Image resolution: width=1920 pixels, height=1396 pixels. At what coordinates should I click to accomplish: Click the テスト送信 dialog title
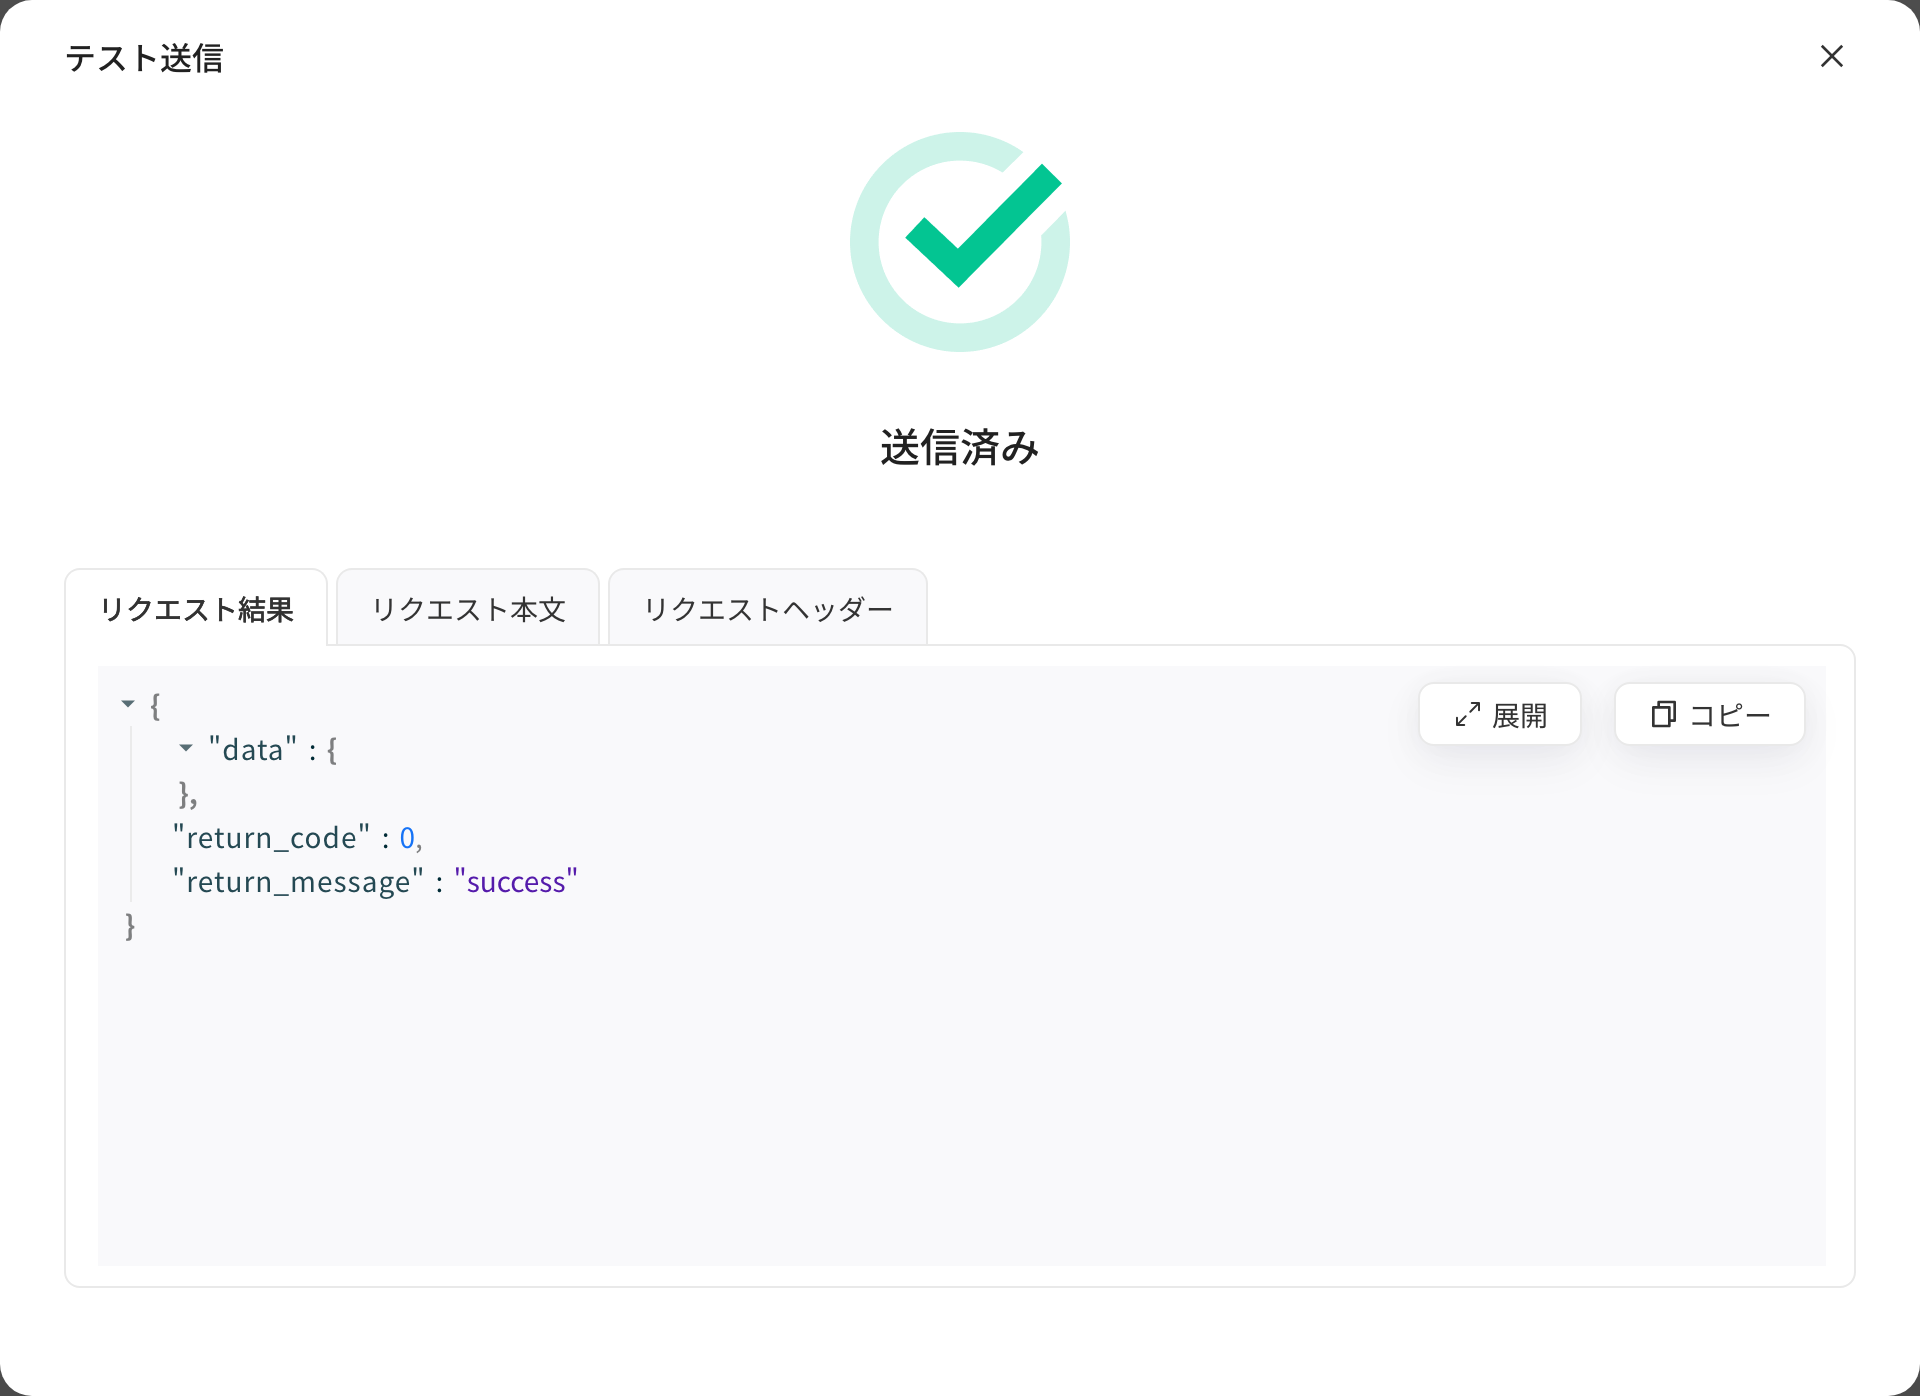pyautogui.click(x=144, y=58)
